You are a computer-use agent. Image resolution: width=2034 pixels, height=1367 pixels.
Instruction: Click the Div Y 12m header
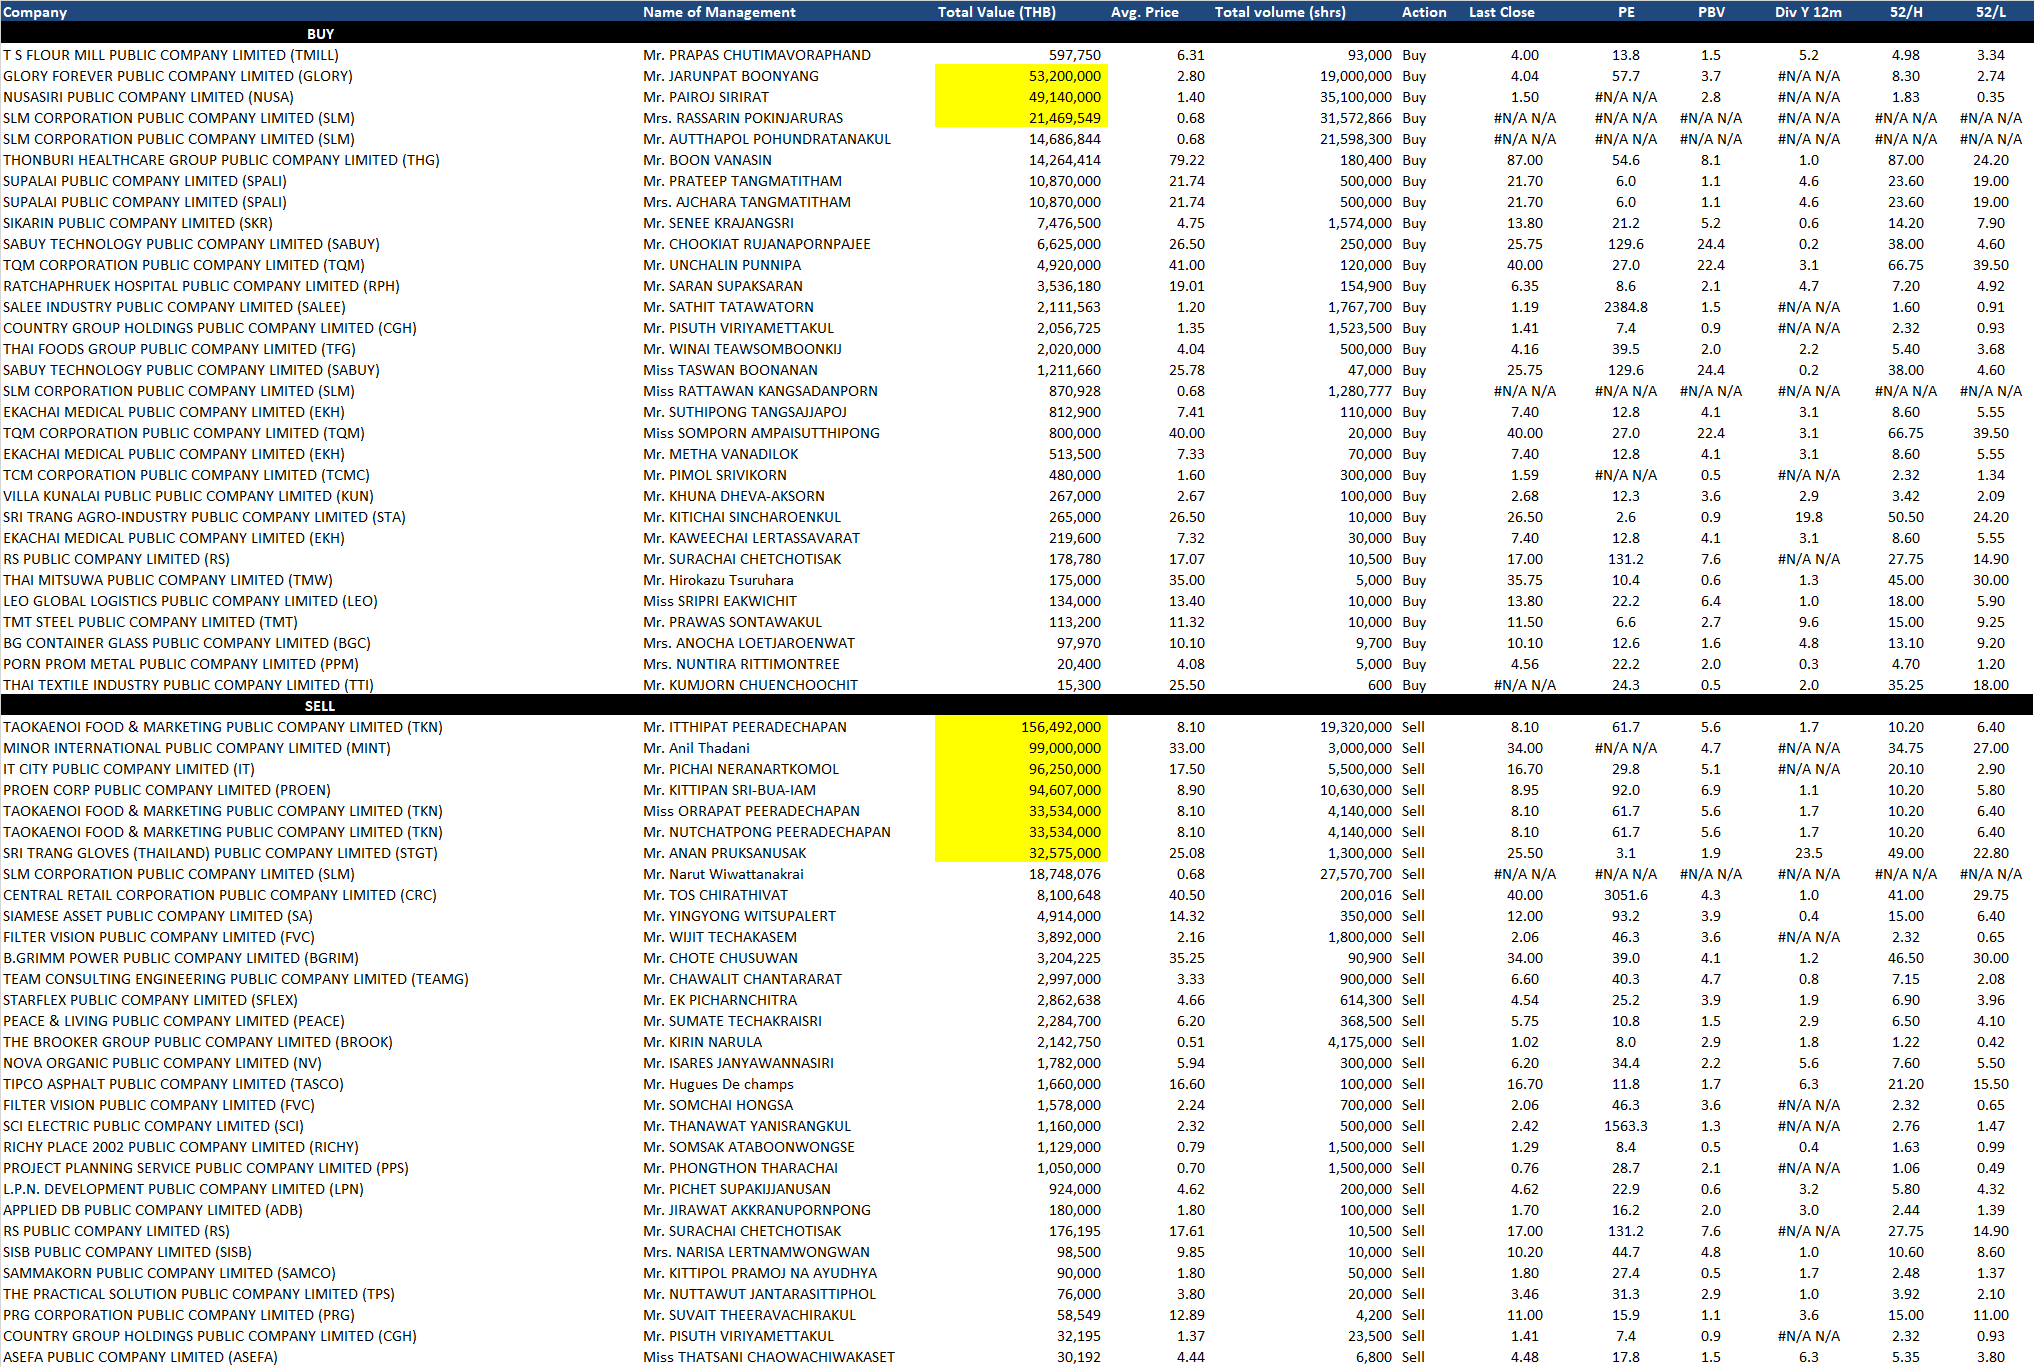pyautogui.click(x=1808, y=12)
